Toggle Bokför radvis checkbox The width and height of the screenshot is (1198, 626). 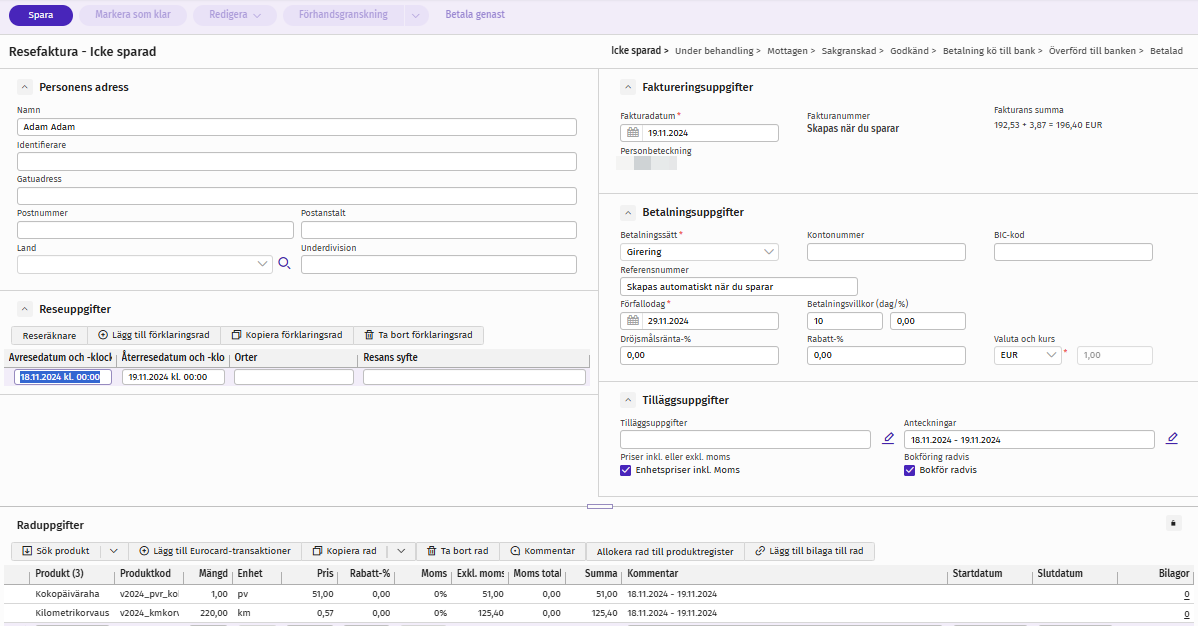[909, 470]
